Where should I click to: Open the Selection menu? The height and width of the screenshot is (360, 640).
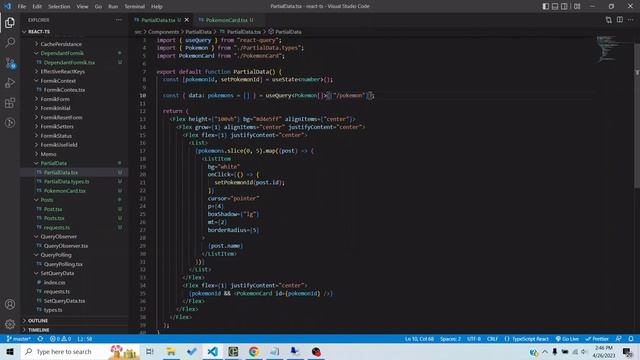(59, 7)
